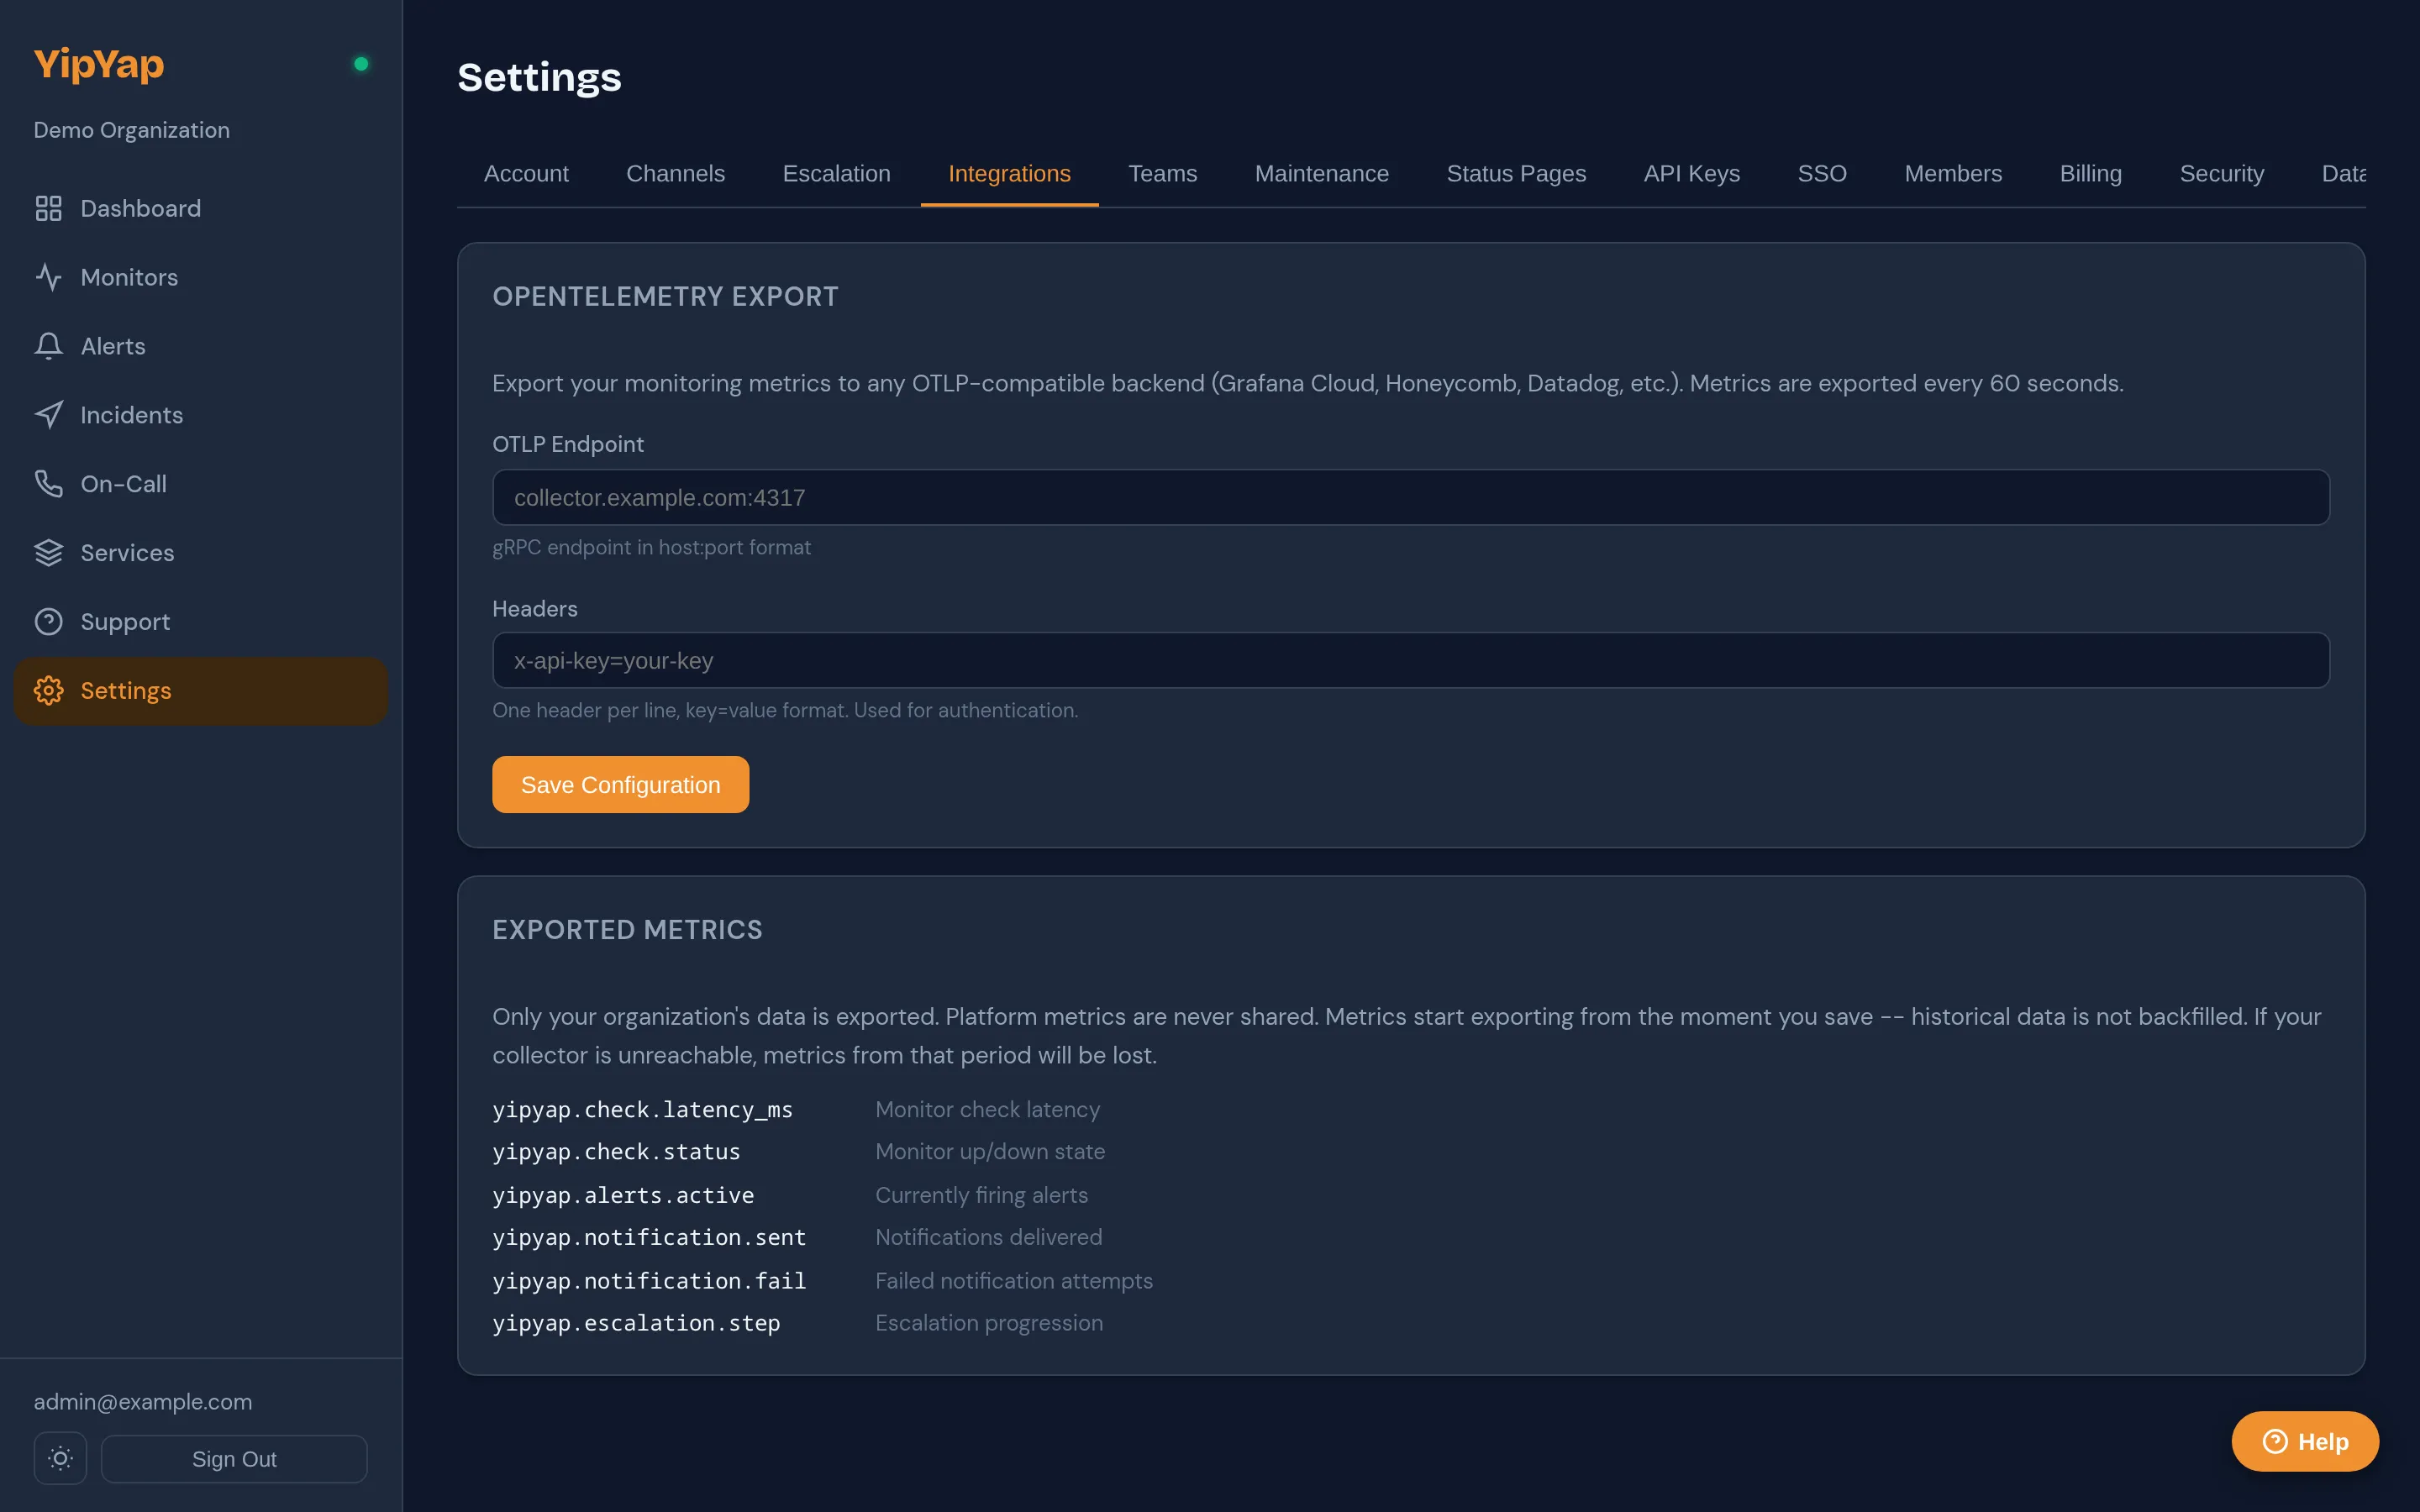Click the Help button in the corner
This screenshot has width=2420, height=1512.
pos(2304,1441)
